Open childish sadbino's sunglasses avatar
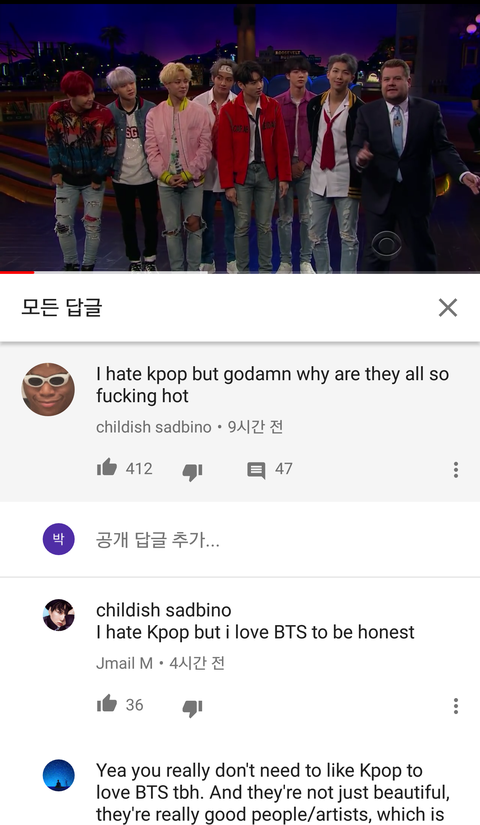The width and height of the screenshot is (480, 825). point(48,389)
